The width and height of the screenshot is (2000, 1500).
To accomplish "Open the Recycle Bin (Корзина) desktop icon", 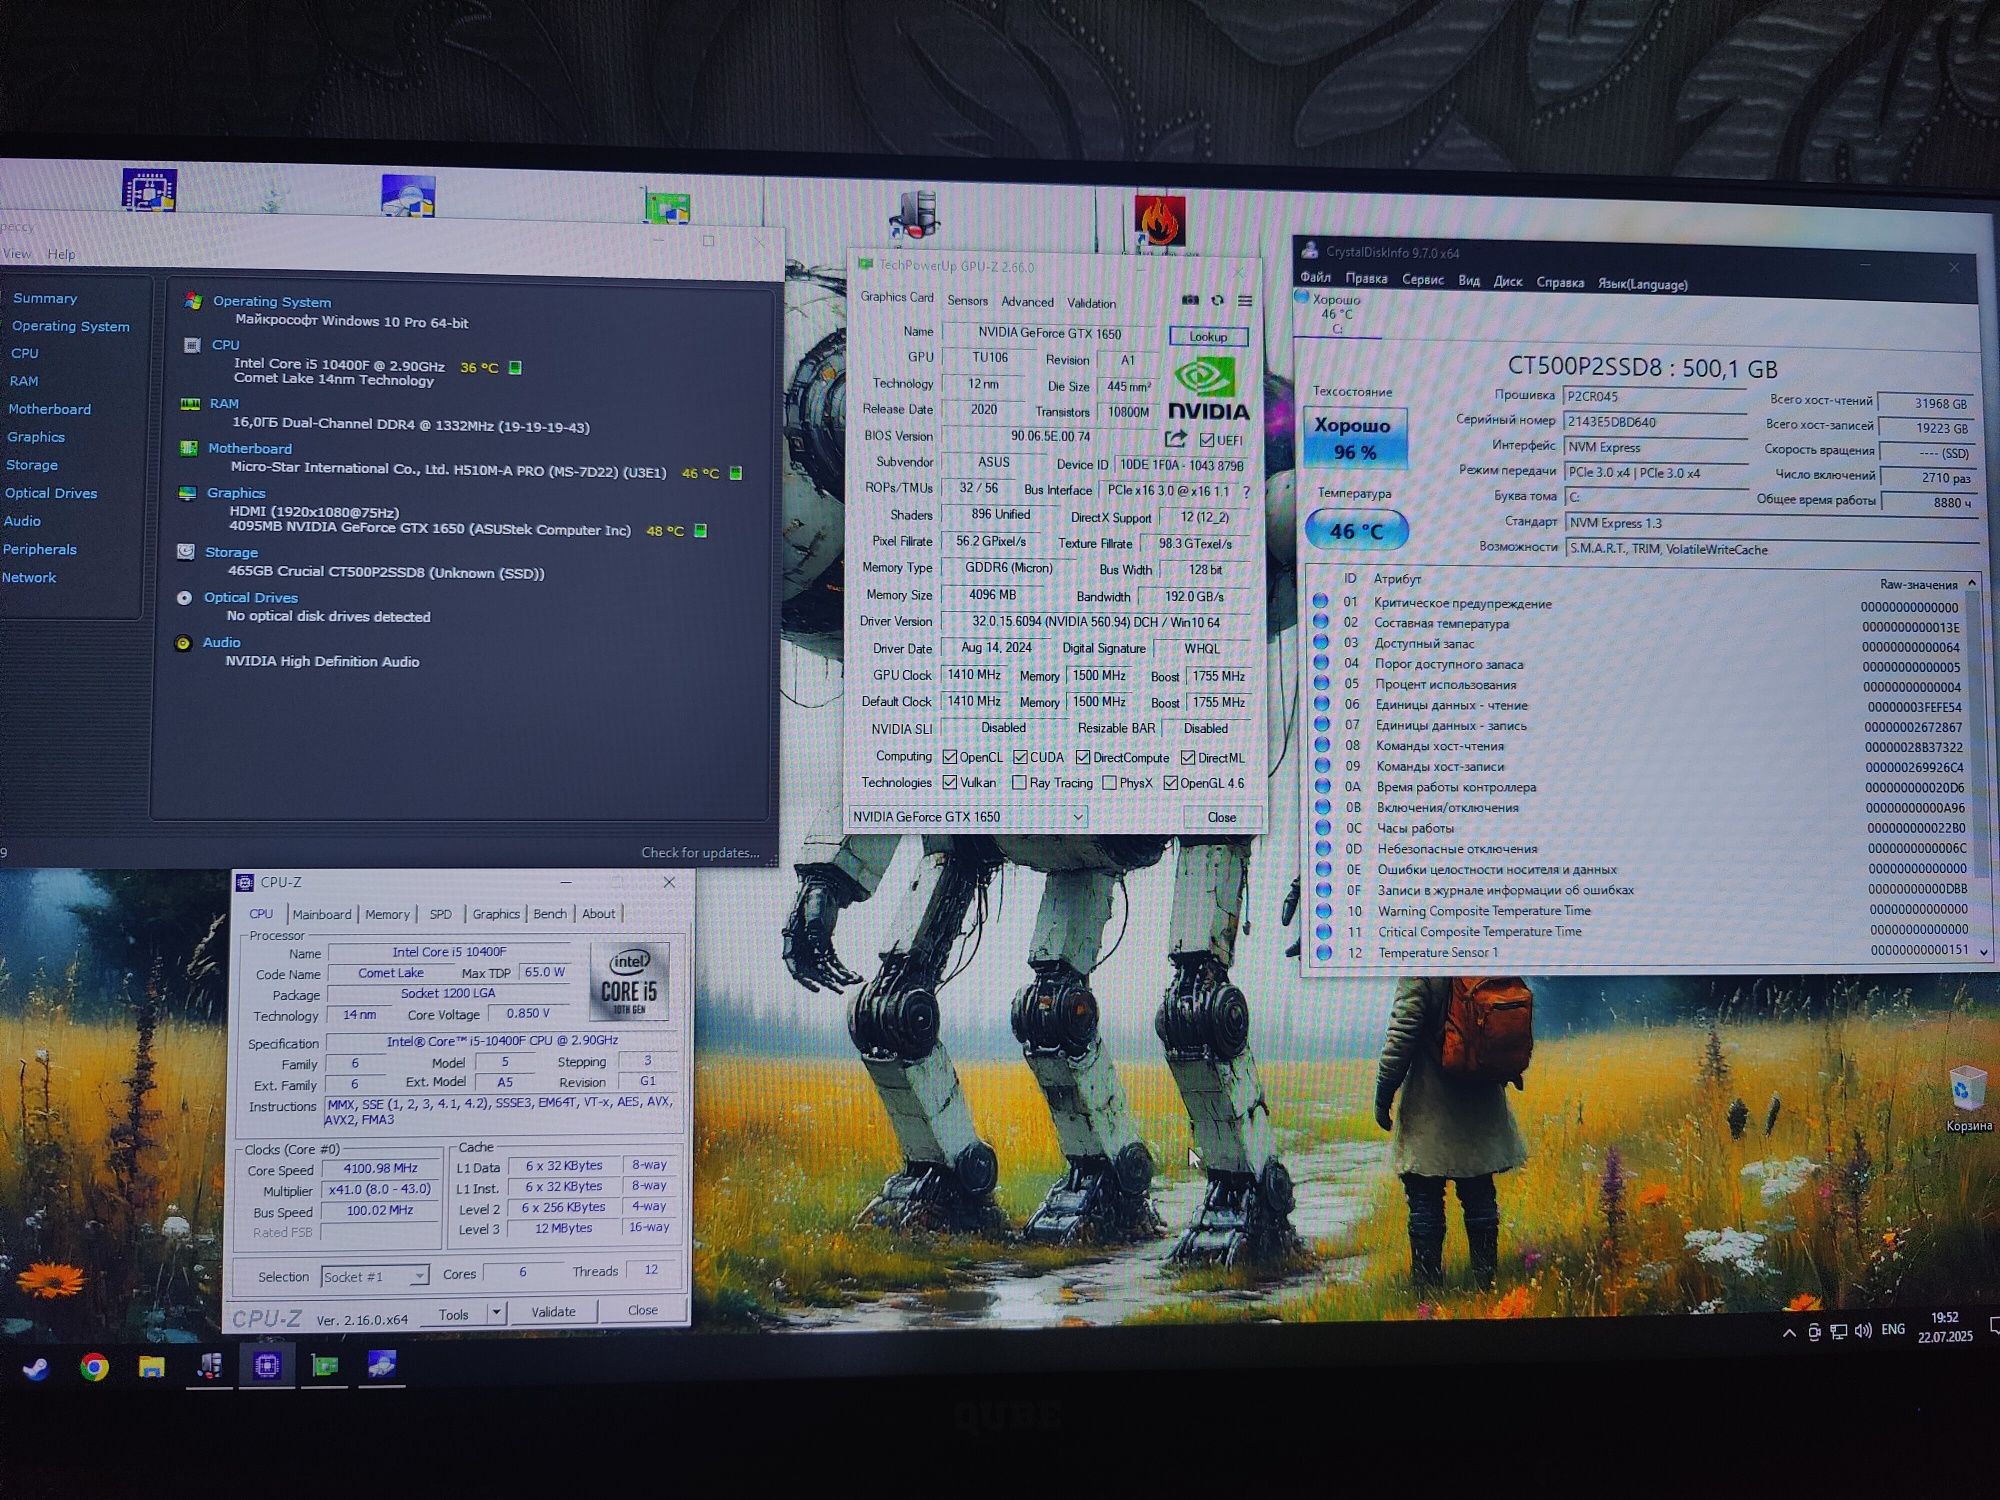I will pos(1967,1099).
